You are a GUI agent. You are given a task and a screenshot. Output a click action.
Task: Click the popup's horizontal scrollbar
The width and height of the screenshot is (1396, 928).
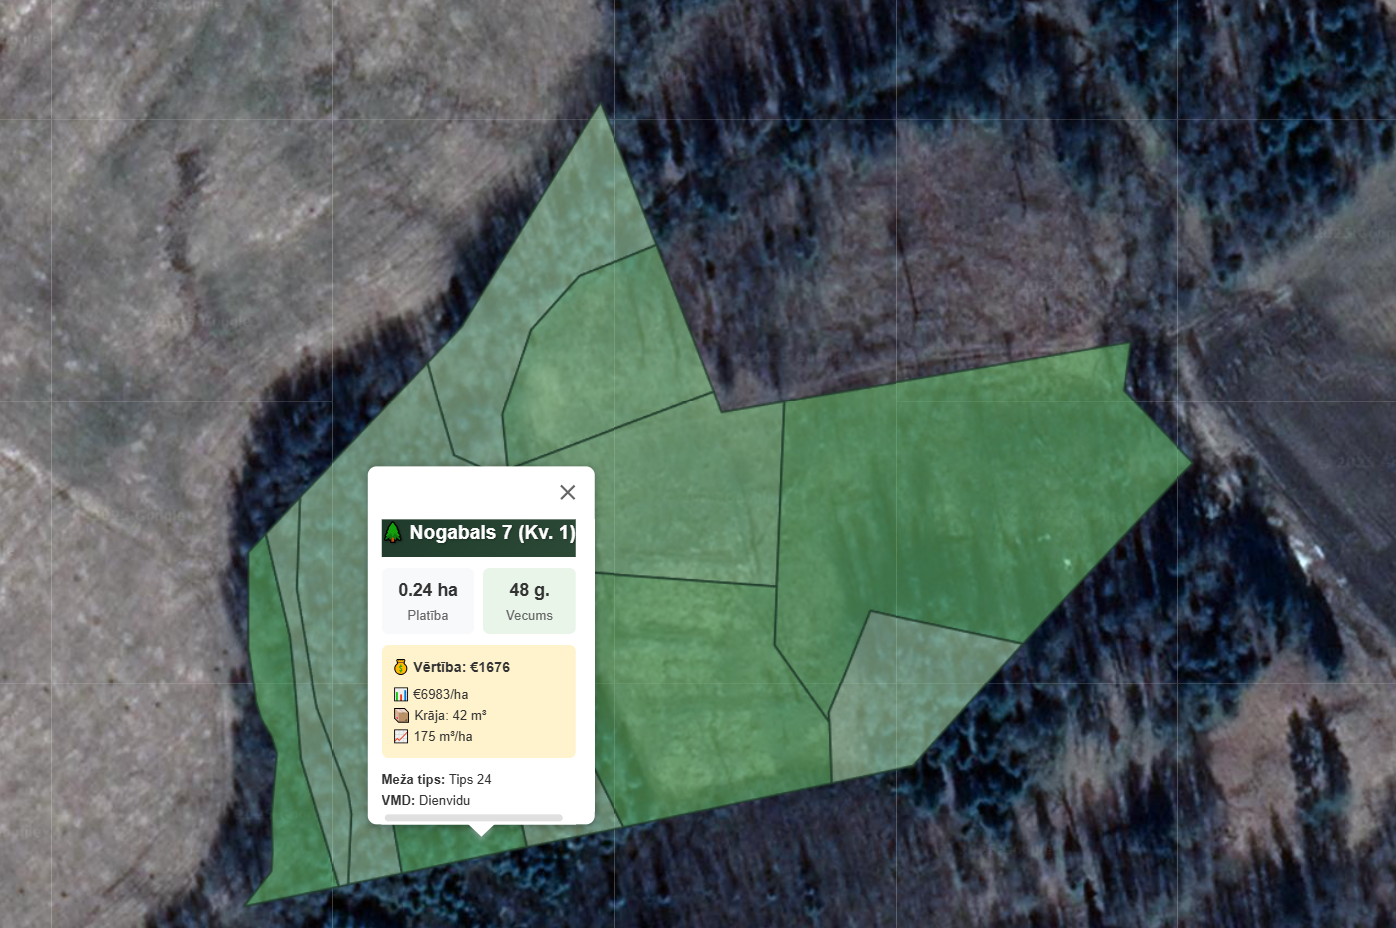coord(473,817)
